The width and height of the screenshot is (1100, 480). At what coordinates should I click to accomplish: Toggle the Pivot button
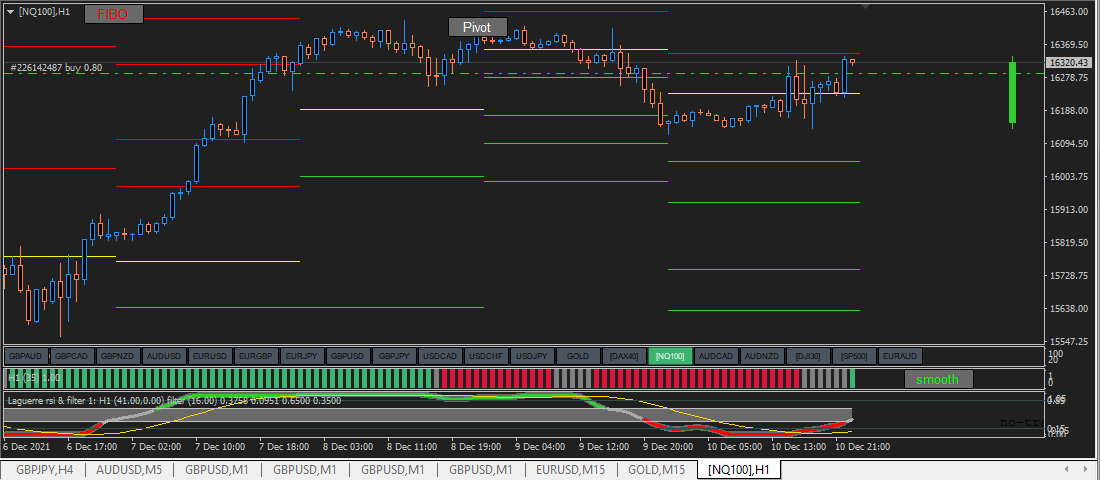(478, 27)
